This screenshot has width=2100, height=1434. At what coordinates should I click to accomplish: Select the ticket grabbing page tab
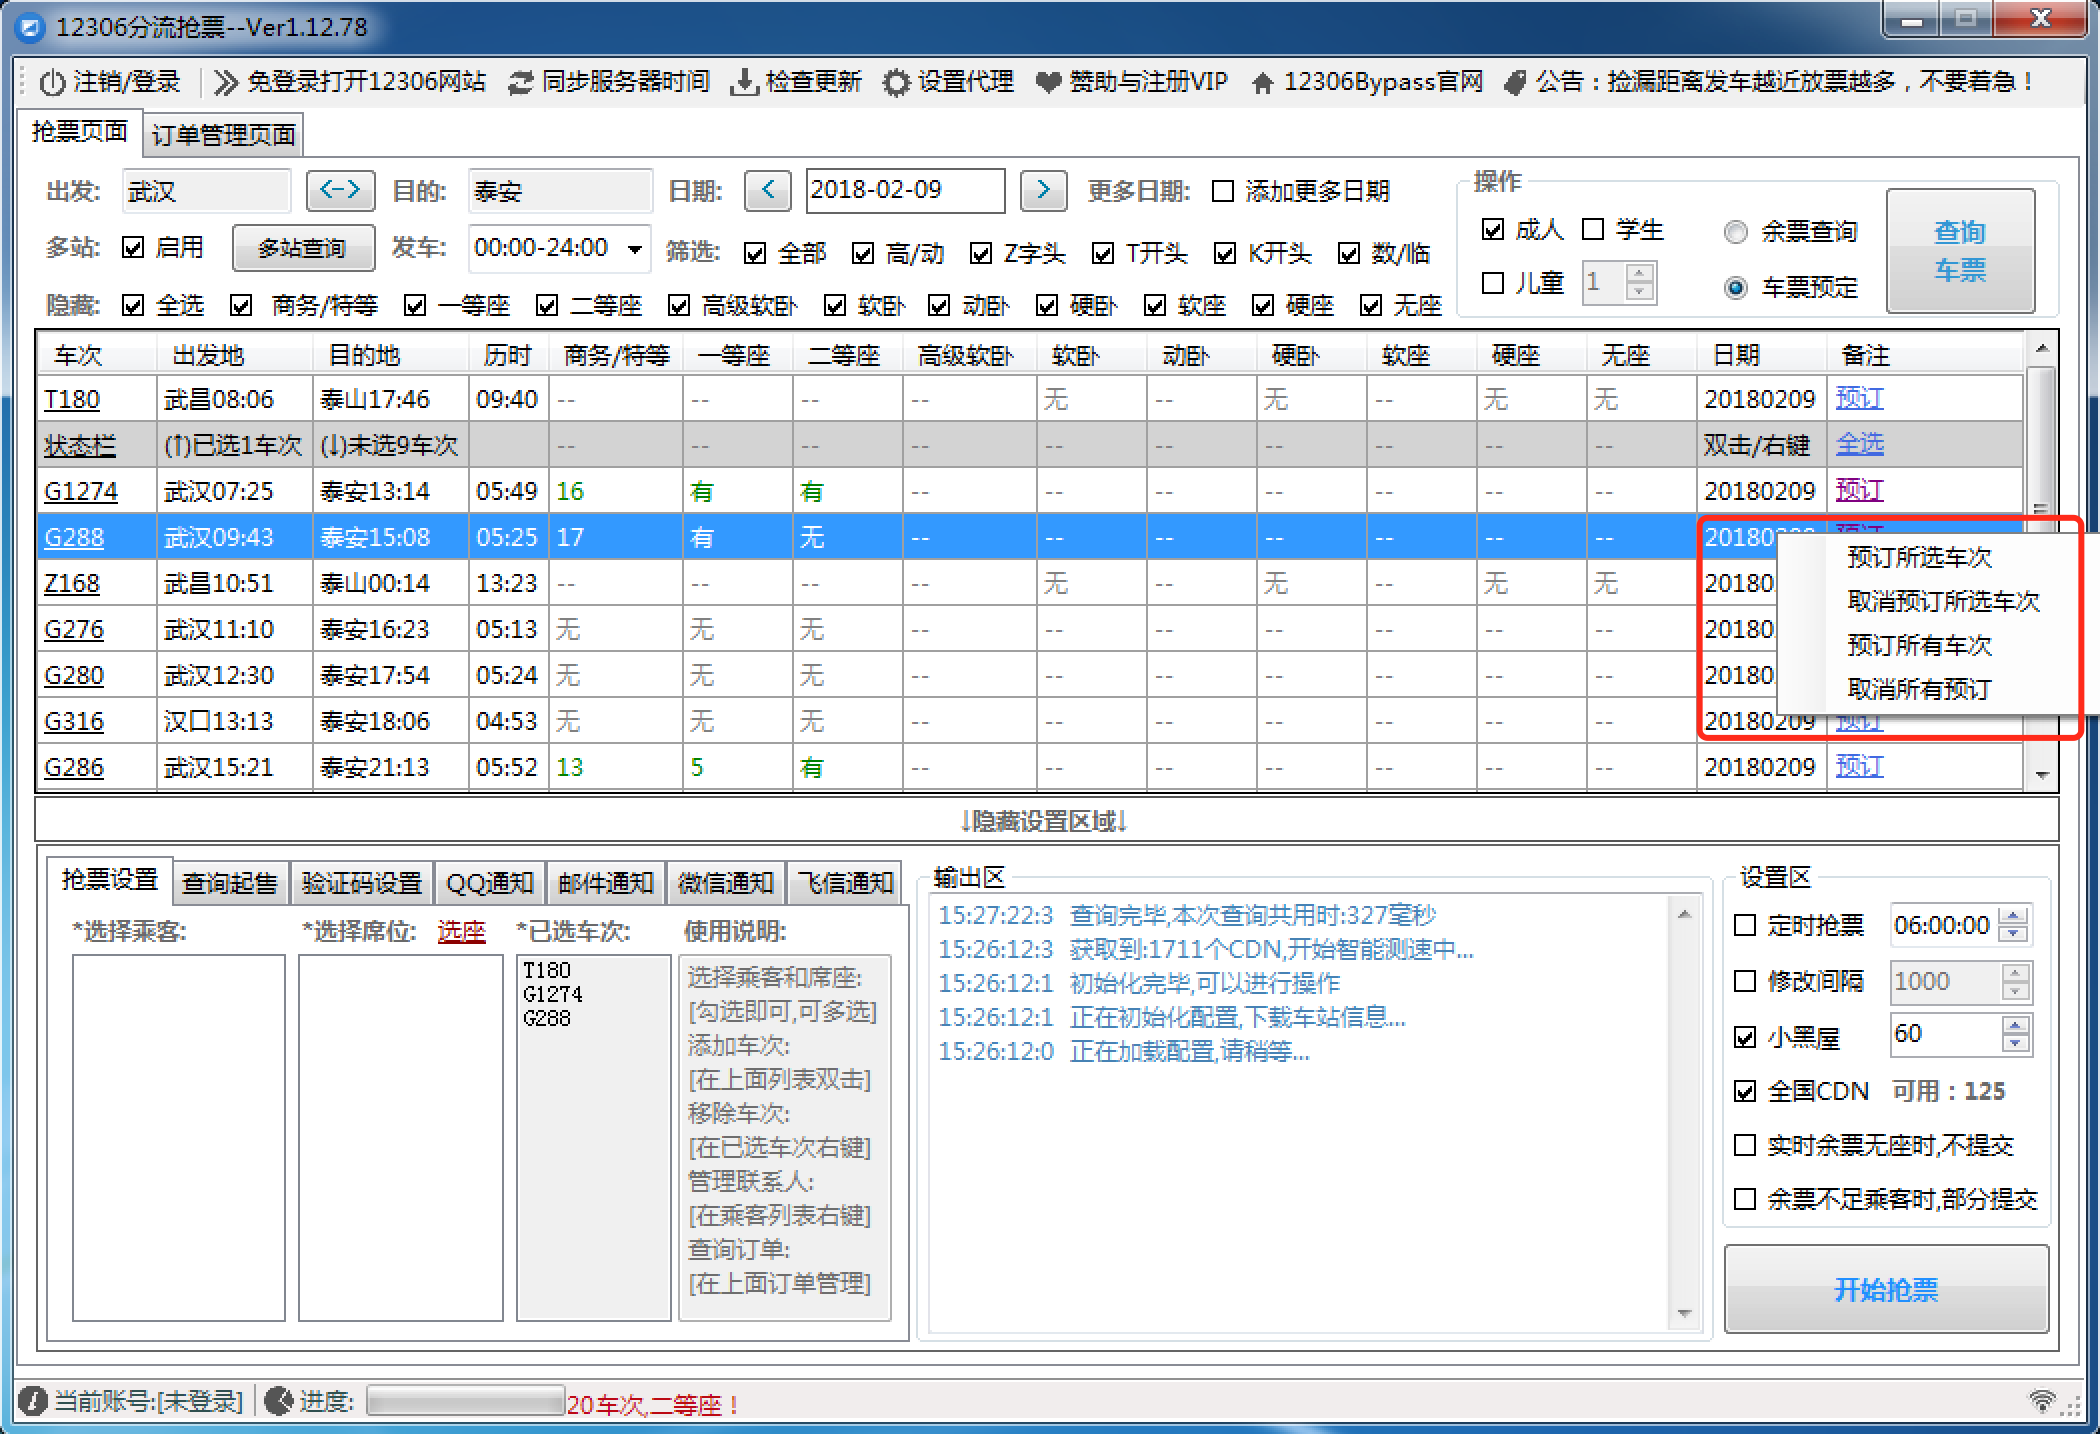click(x=80, y=132)
